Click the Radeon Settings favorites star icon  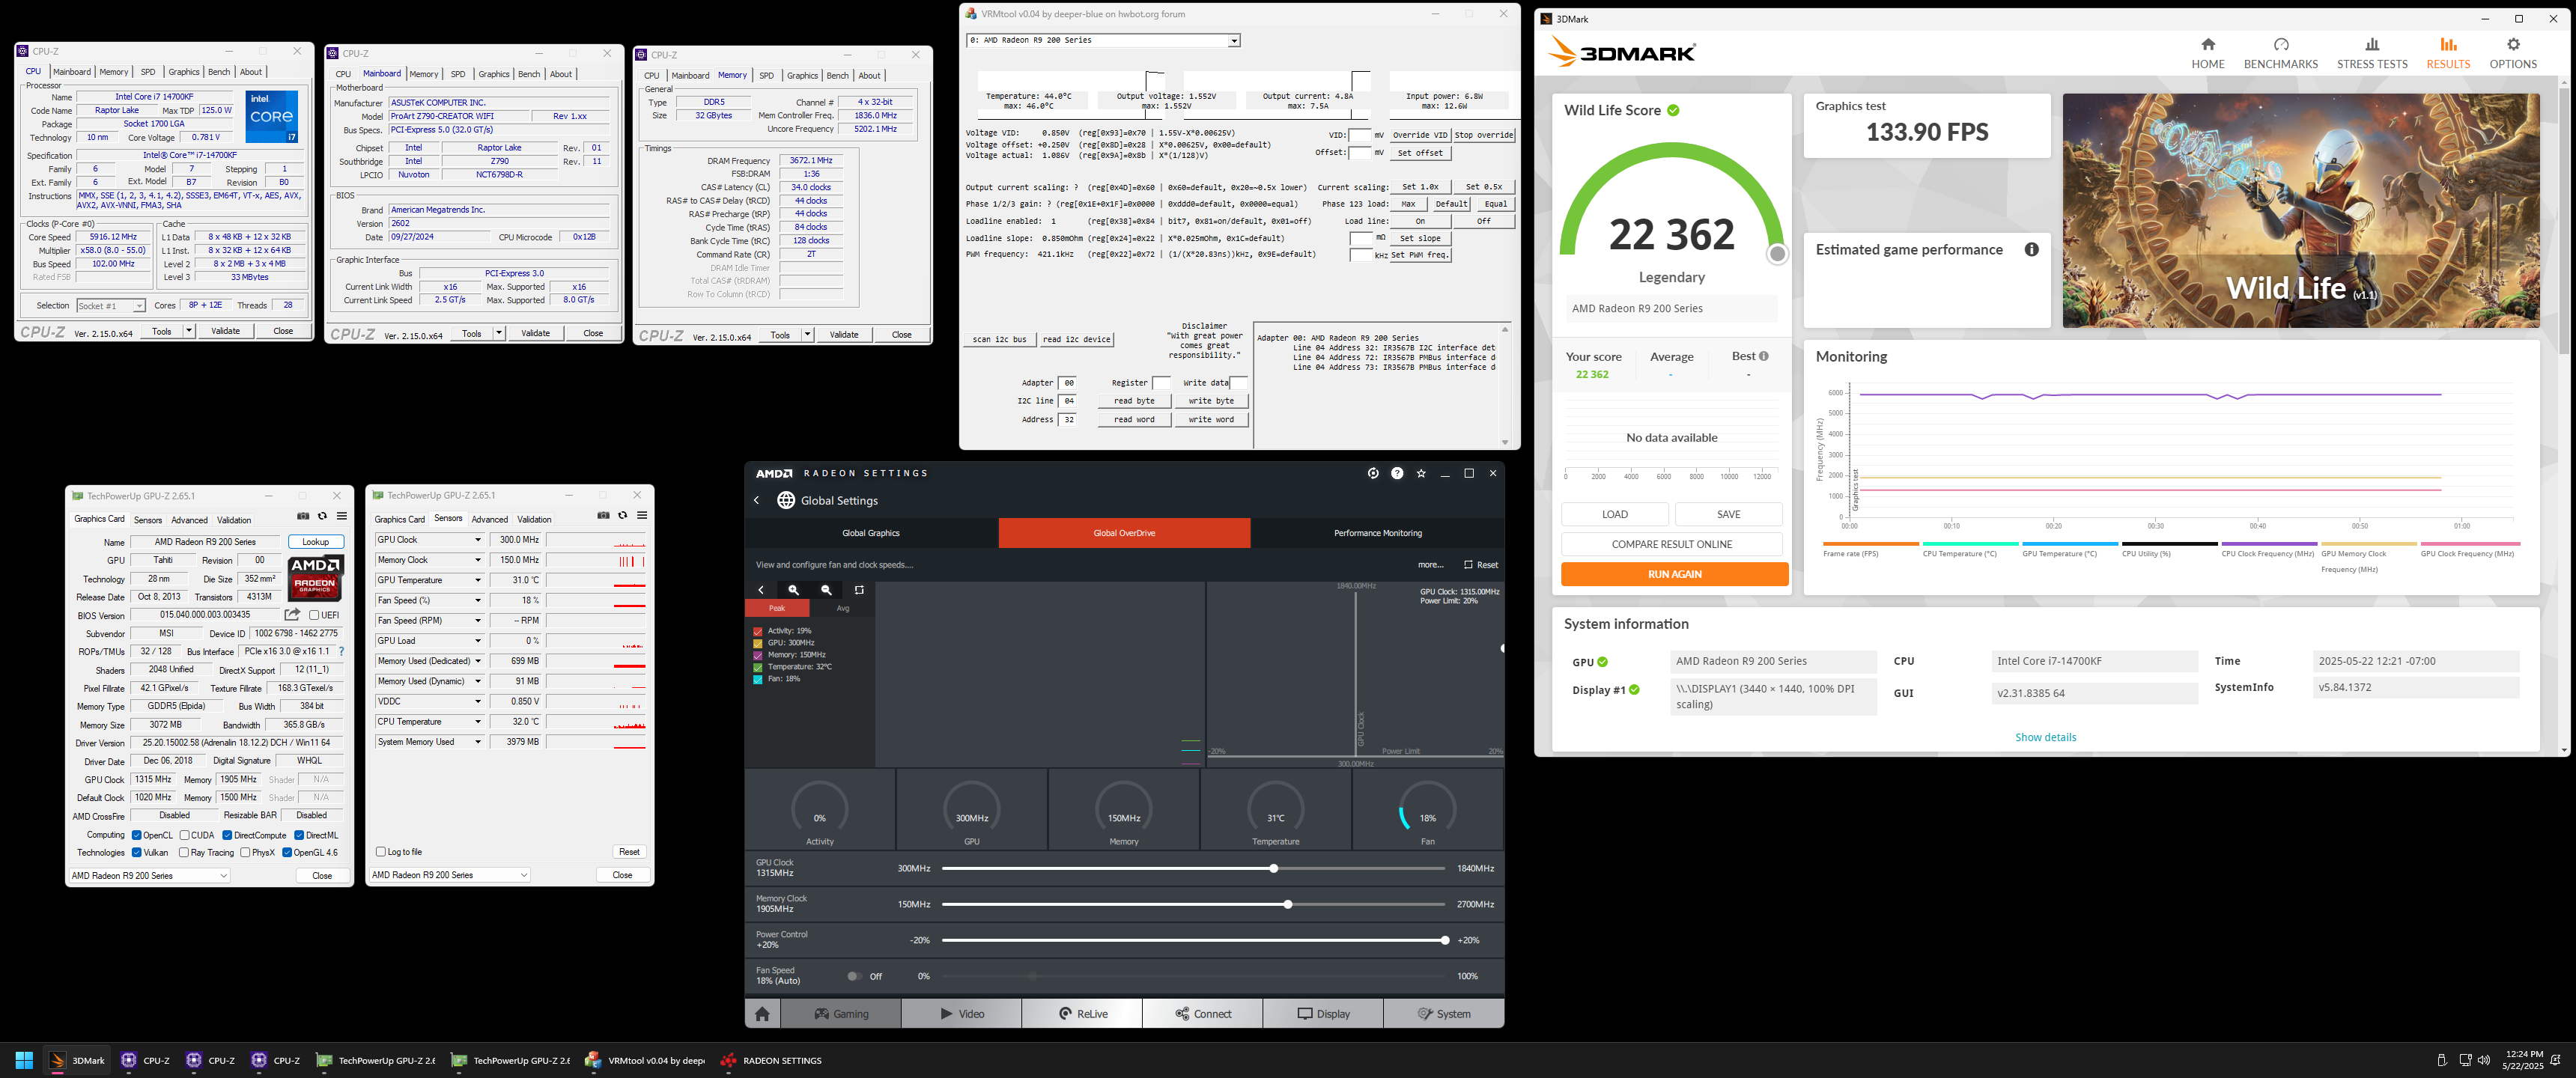pyautogui.click(x=1421, y=473)
